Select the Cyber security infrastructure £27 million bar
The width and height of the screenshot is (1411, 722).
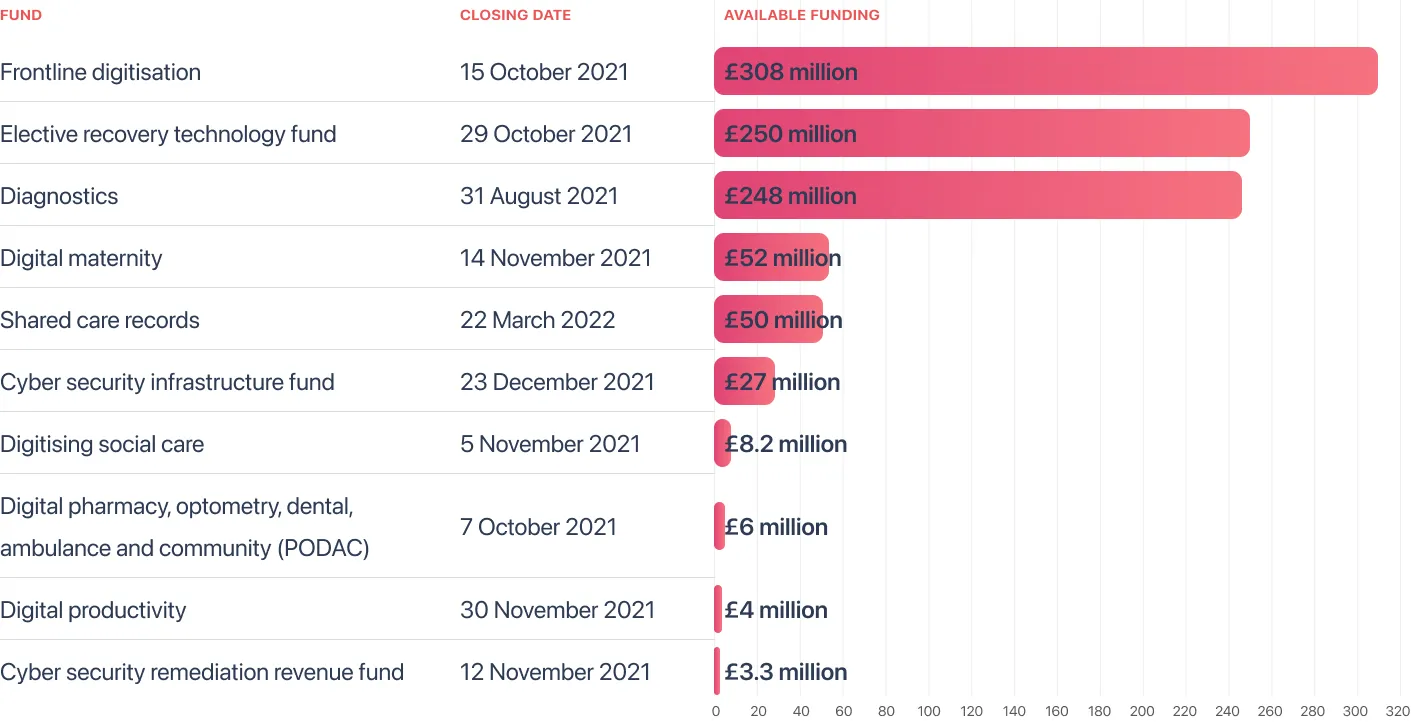pyautogui.click(x=744, y=382)
